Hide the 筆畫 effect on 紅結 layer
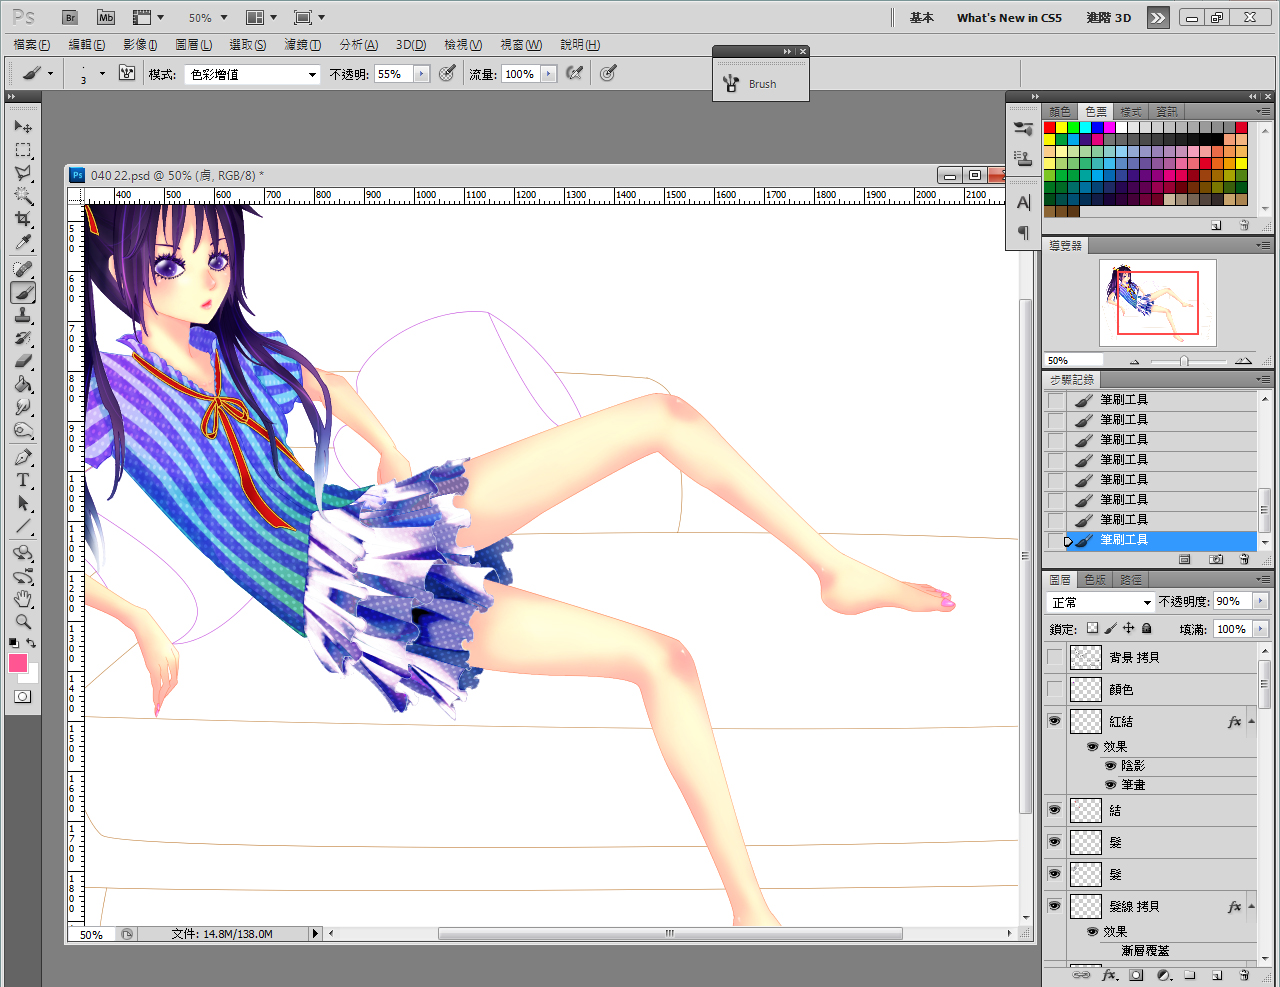1280x987 pixels. (1110, 784)
